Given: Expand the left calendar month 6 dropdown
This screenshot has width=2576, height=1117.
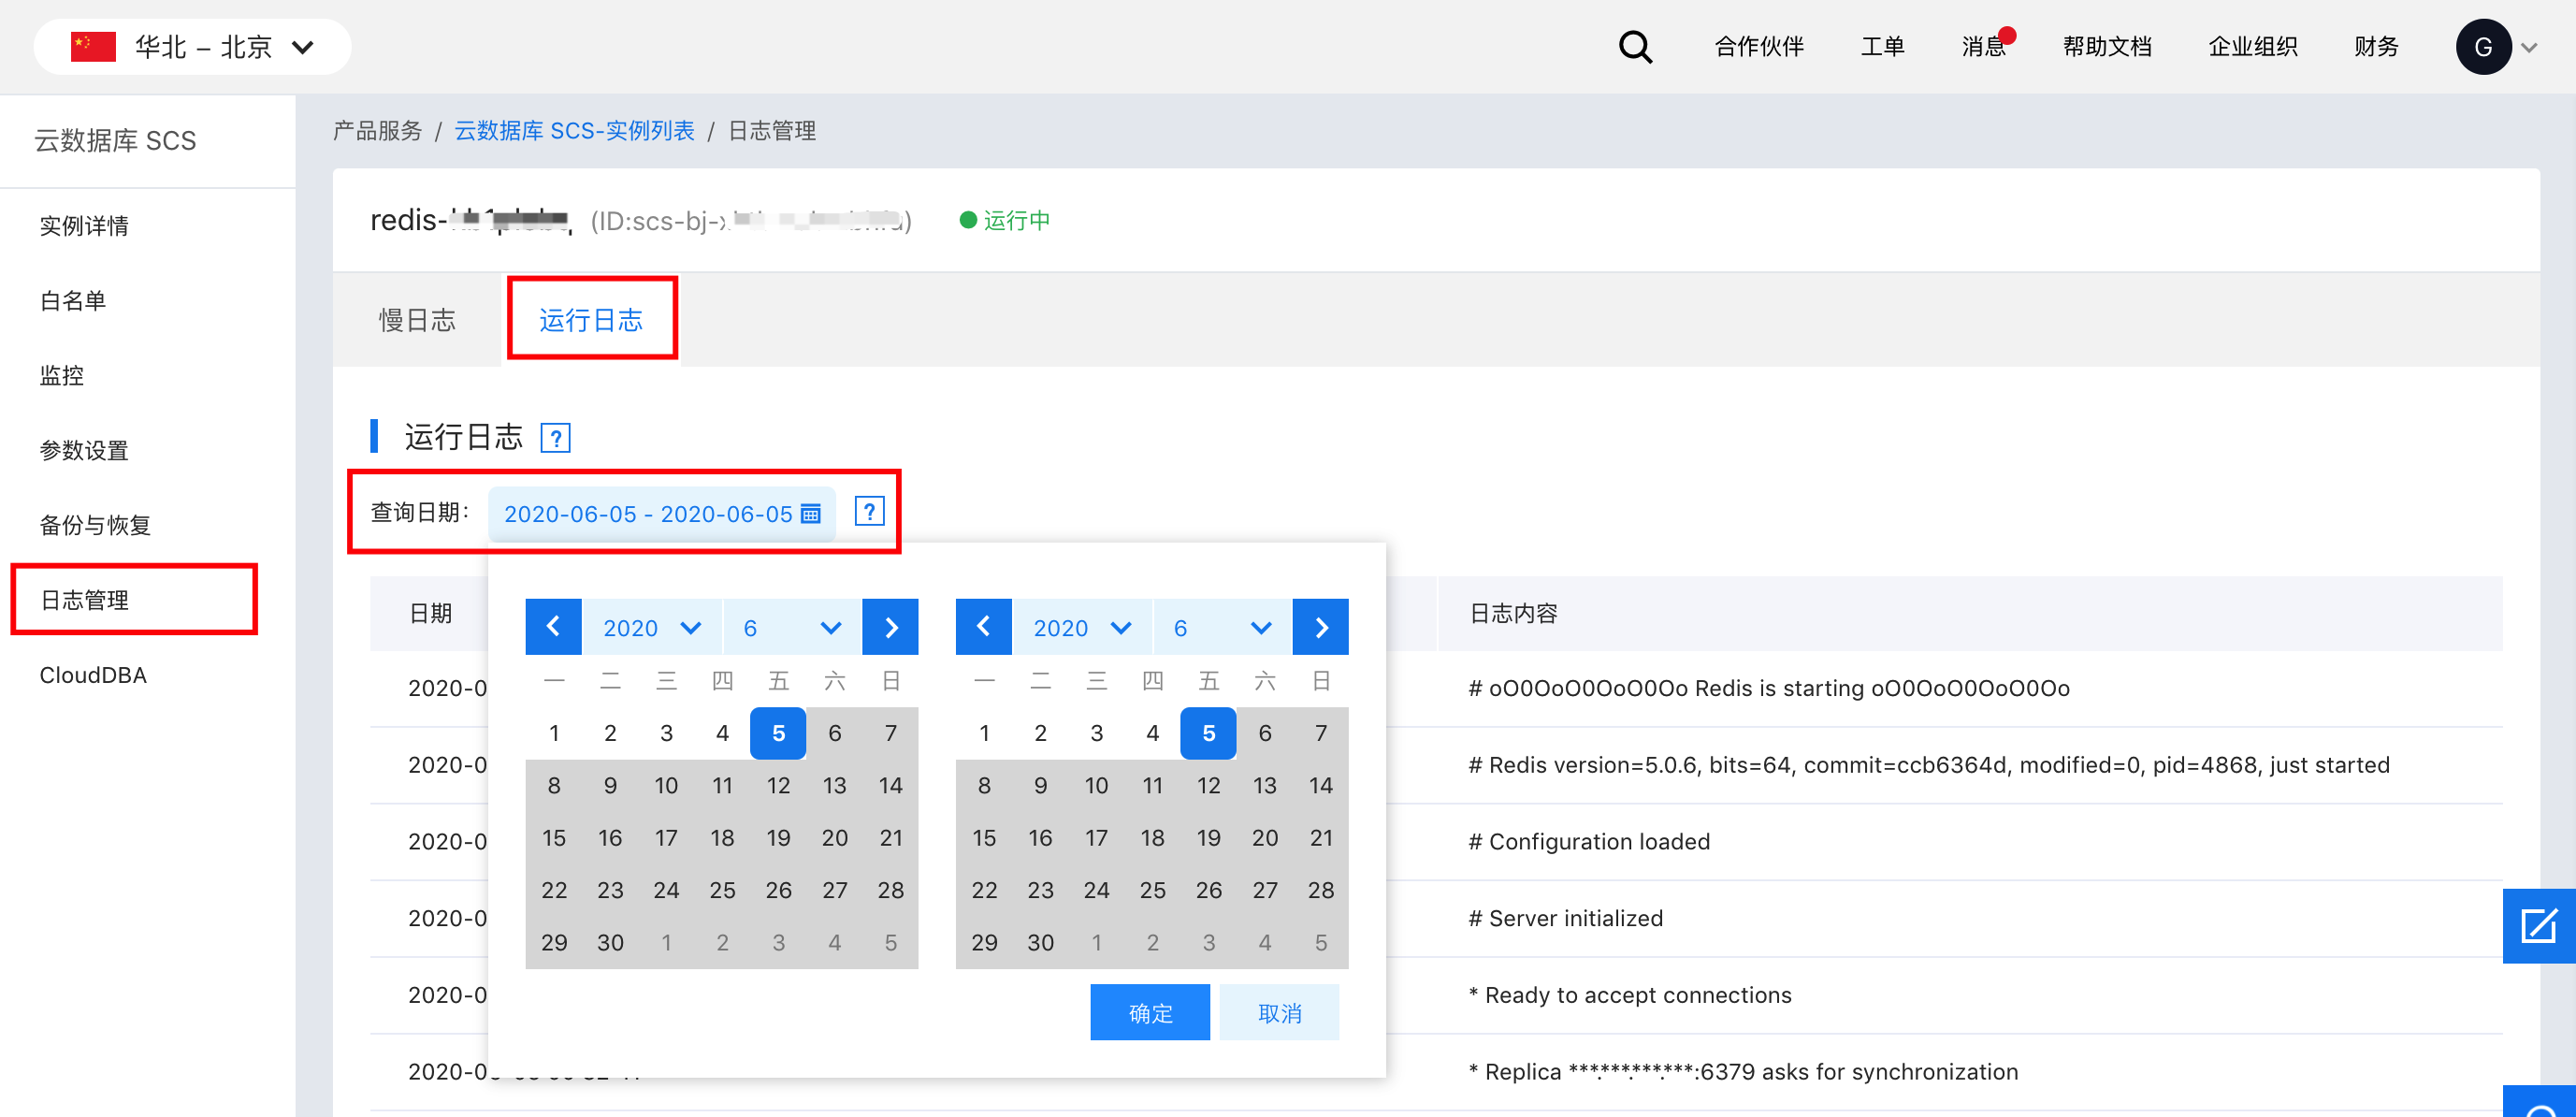Looking at the screenshot, I should (792, 627).
